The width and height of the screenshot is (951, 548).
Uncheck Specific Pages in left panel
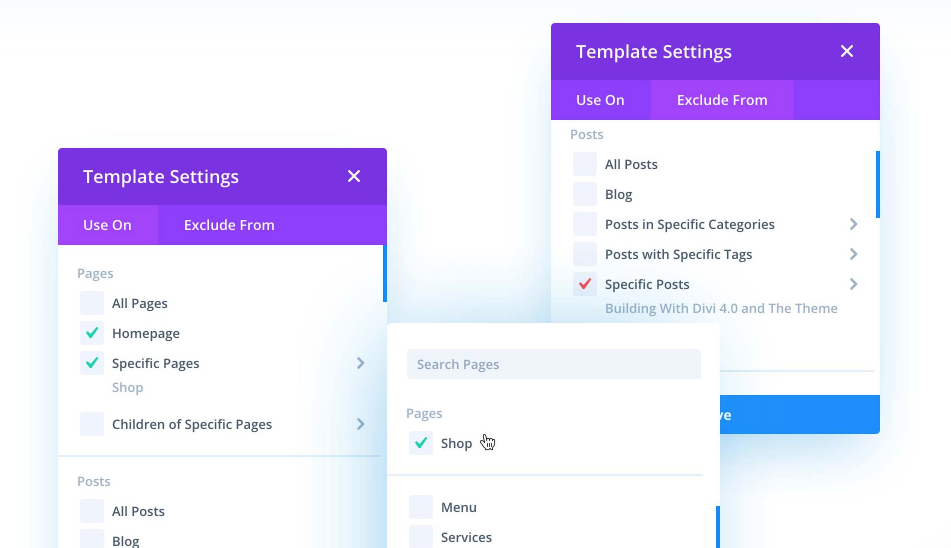92,363
